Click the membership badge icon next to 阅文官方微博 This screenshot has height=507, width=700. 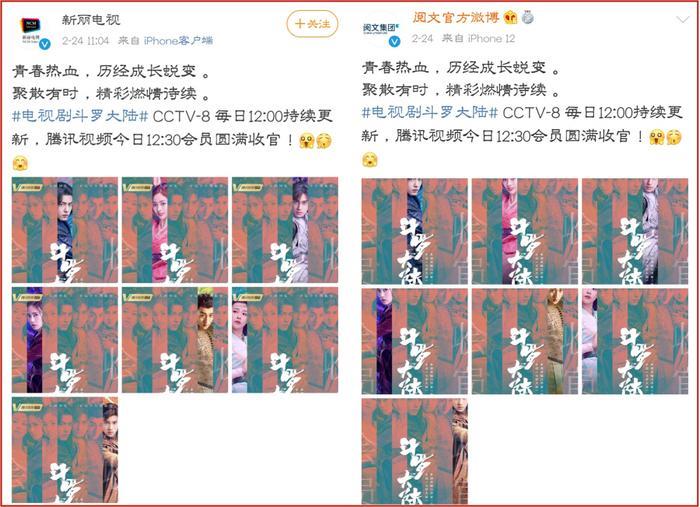pyautogui.click(x=510, y=18)
